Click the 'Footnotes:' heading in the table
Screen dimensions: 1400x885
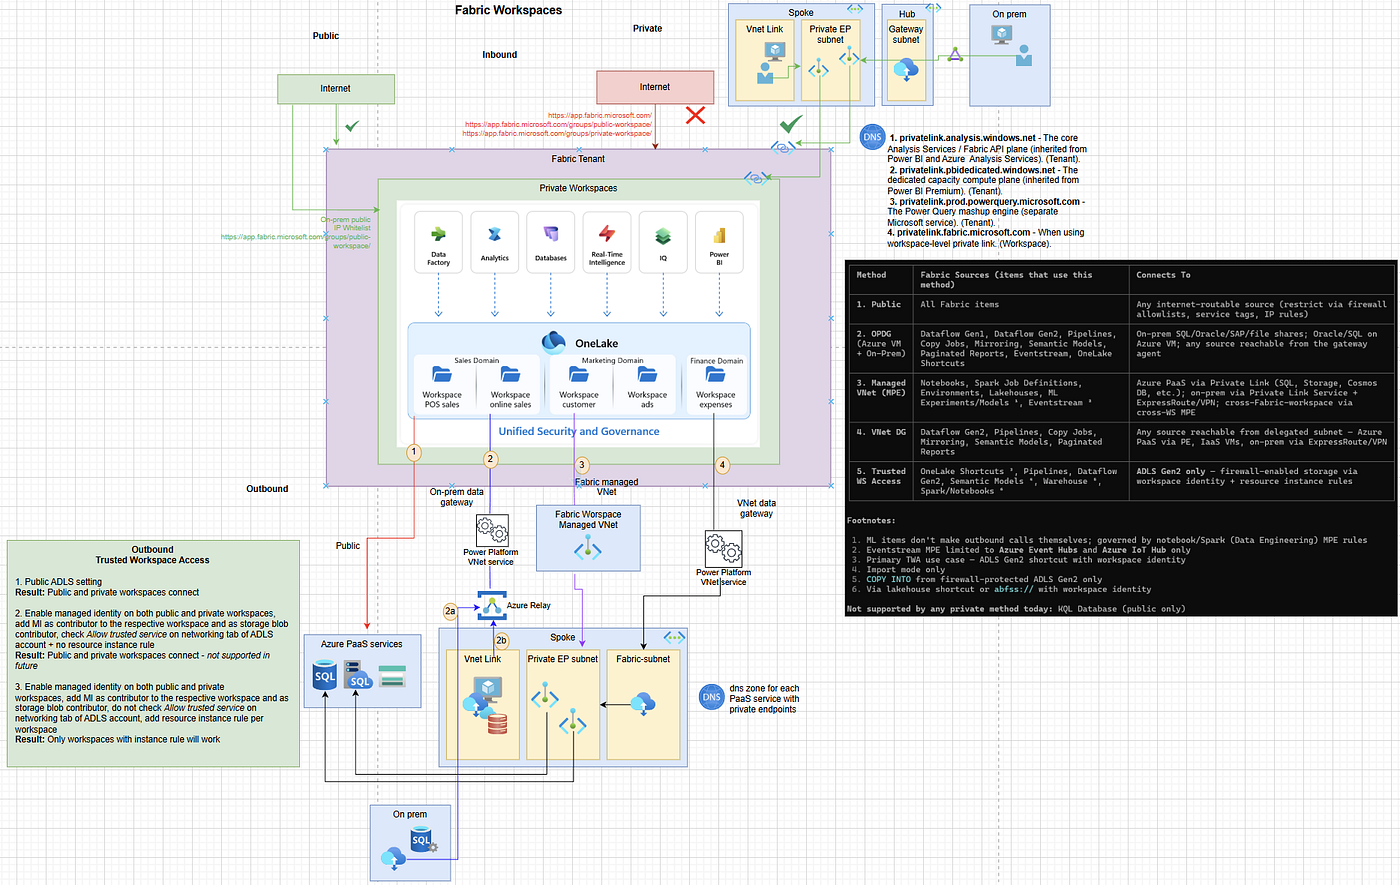point(871,520)
